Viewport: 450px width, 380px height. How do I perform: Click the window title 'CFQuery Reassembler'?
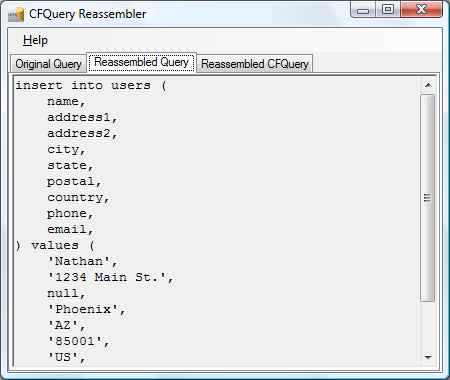[x=88, y=14]
